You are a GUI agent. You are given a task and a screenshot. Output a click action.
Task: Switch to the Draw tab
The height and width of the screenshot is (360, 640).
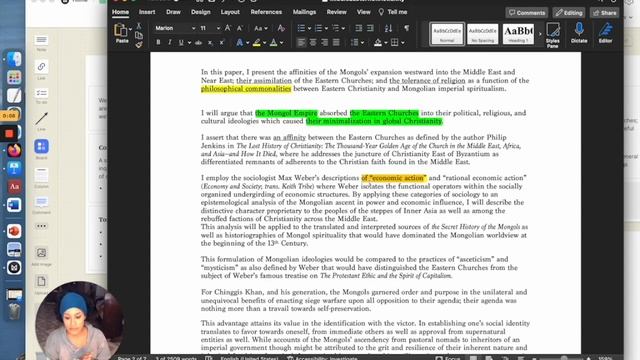[173, 12]
